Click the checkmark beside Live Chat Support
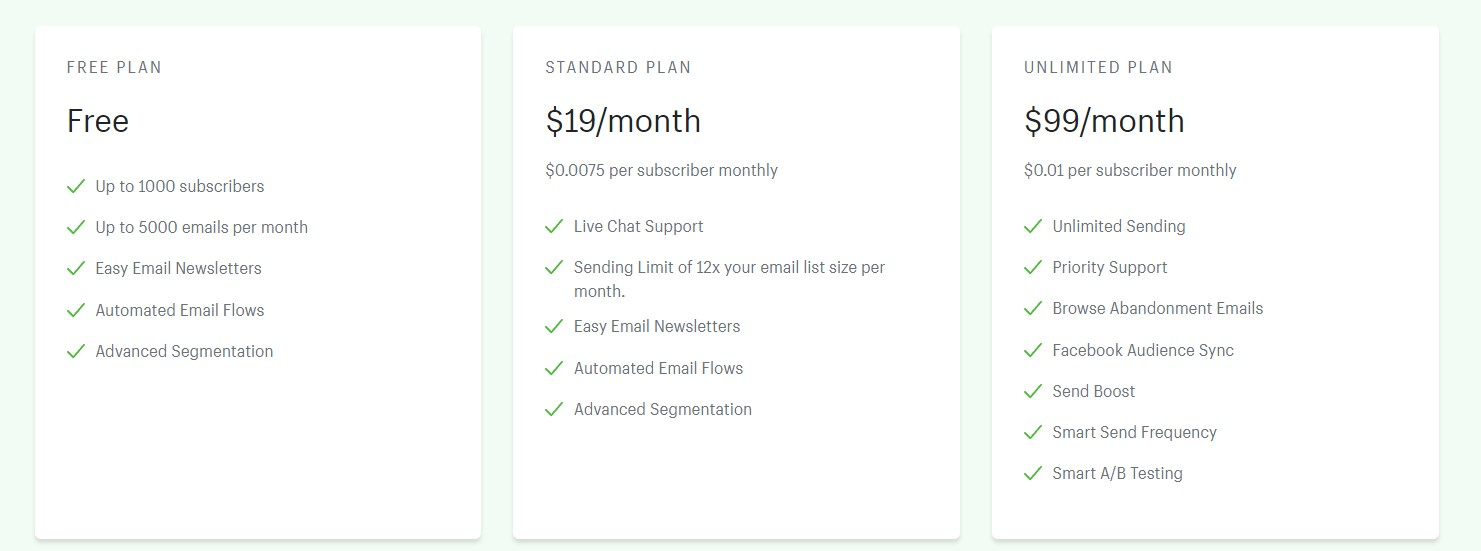Image resolution: width=1481 pixels, height=551 pixels. [x=554, y=226]
